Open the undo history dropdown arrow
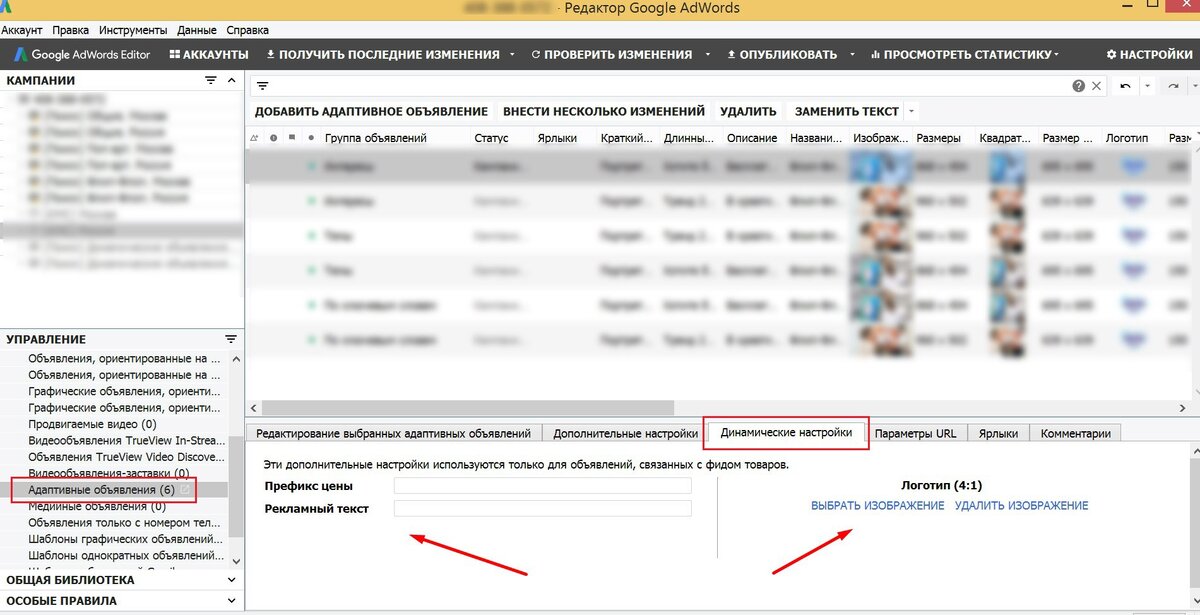Image resolution: width=1200 pixels, height=615 pixels. coord(1148,87)
